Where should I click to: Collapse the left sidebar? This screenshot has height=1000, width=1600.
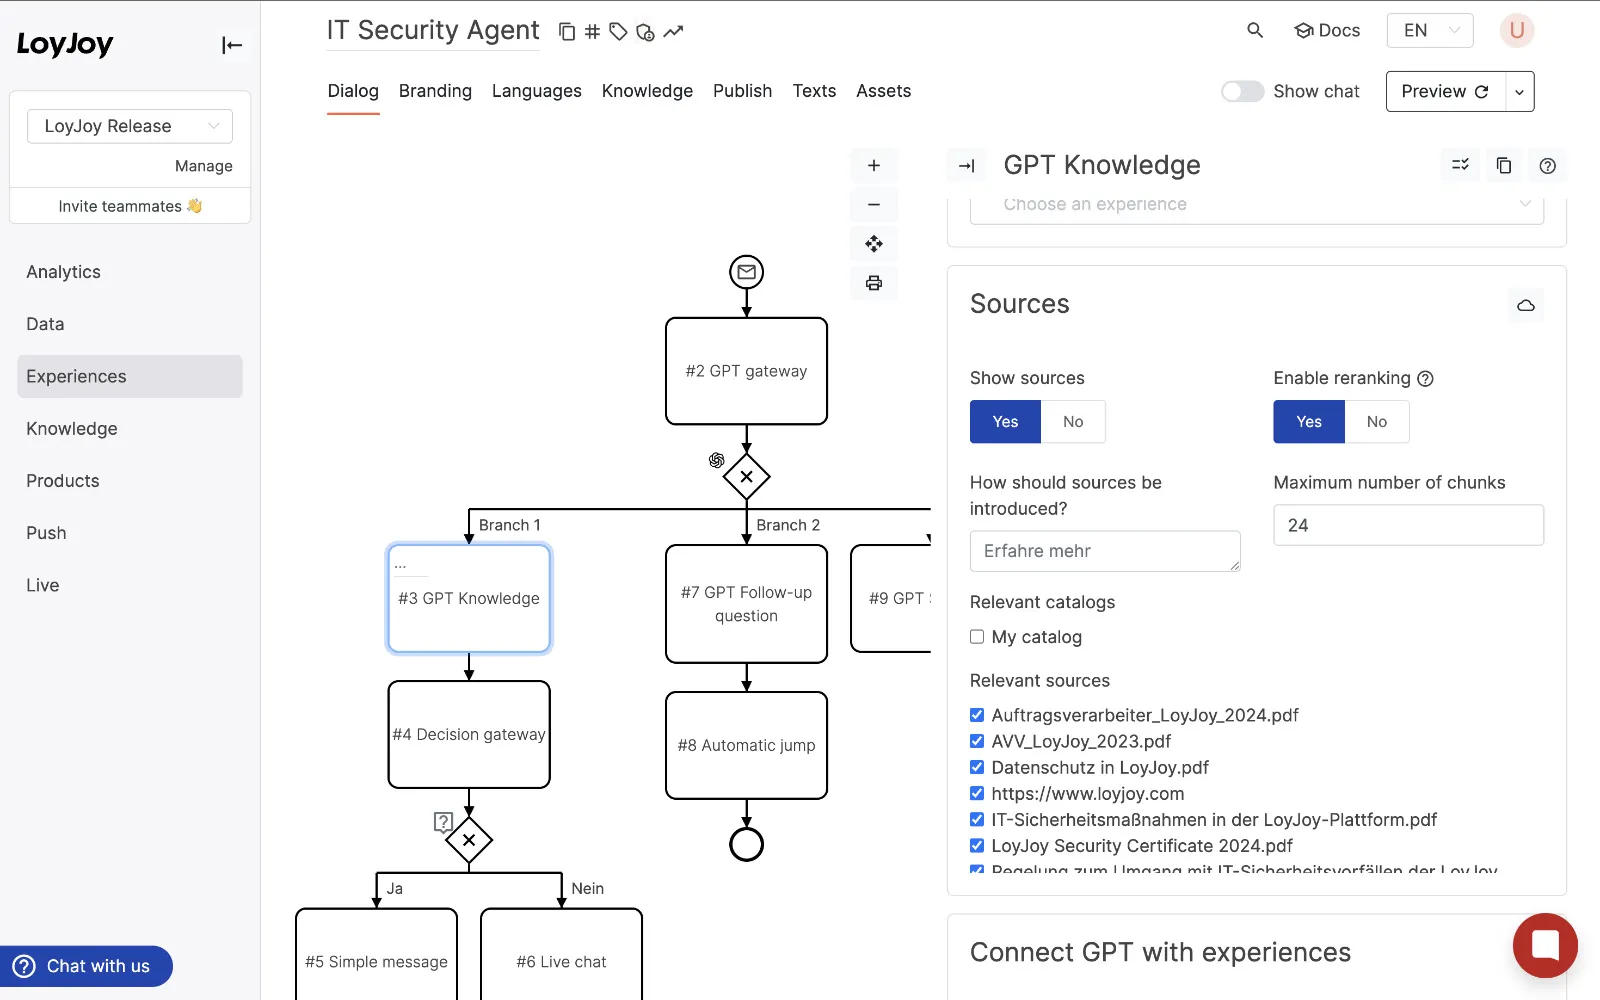(x=232, y=45)
